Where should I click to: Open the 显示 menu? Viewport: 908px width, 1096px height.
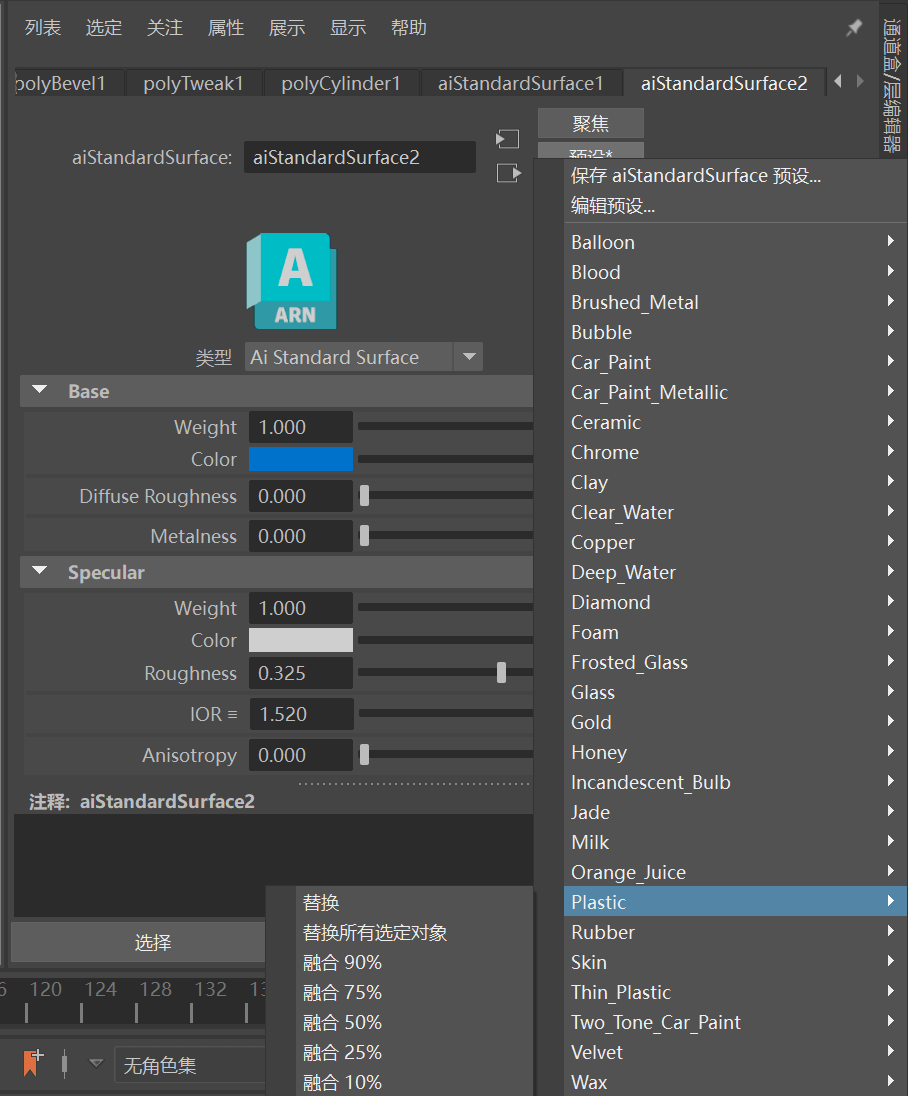[347, 28]
